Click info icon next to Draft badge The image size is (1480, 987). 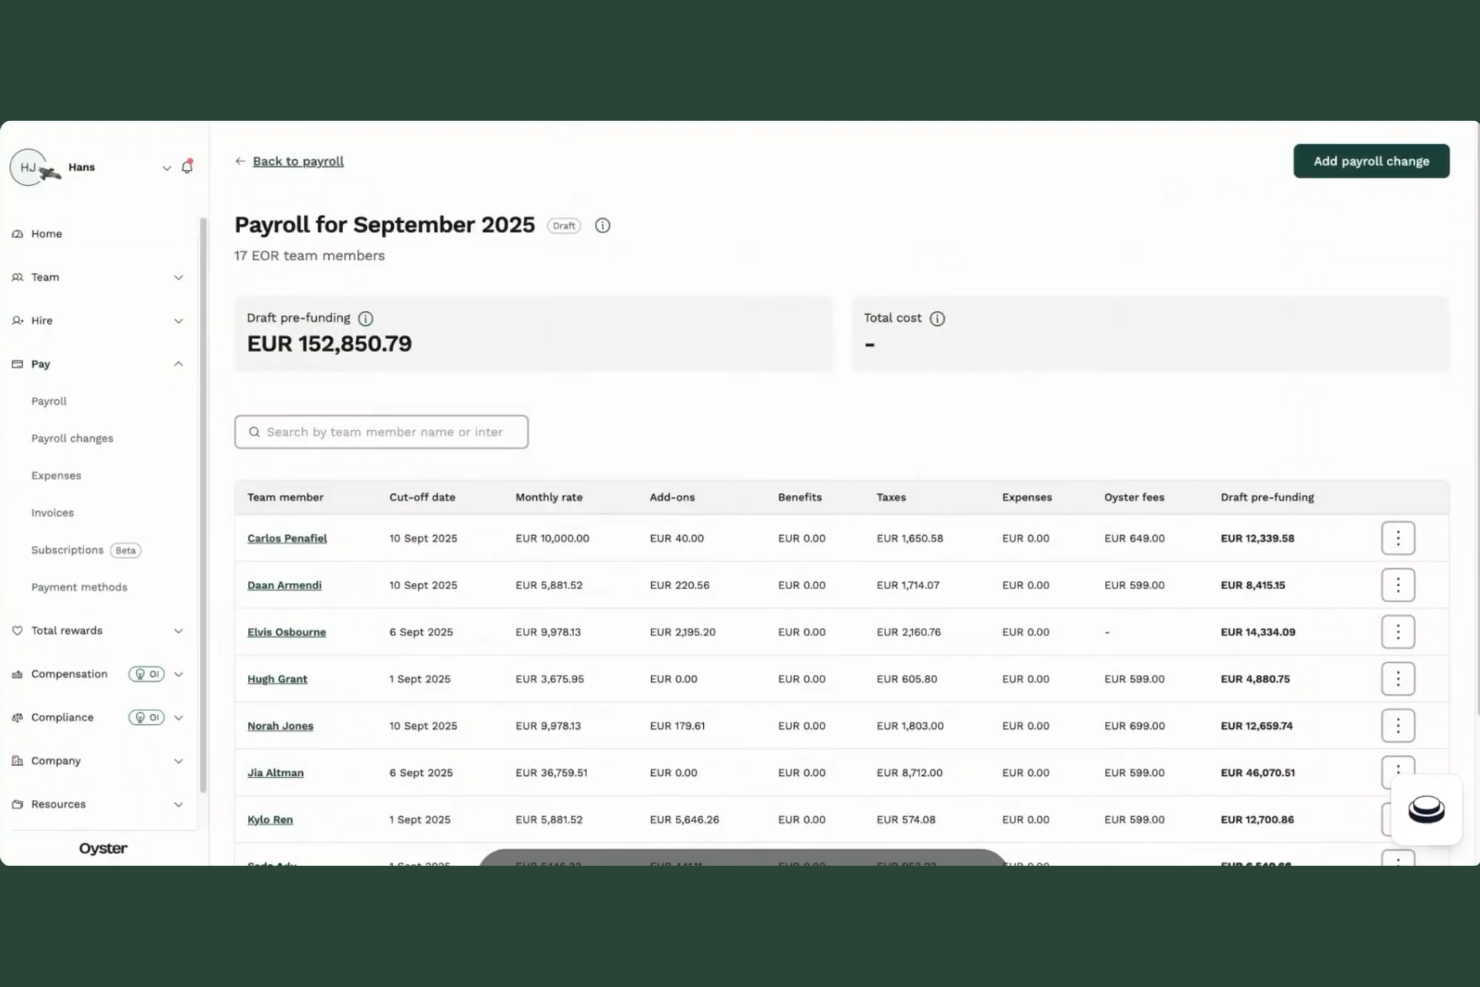tap(602, 226)
